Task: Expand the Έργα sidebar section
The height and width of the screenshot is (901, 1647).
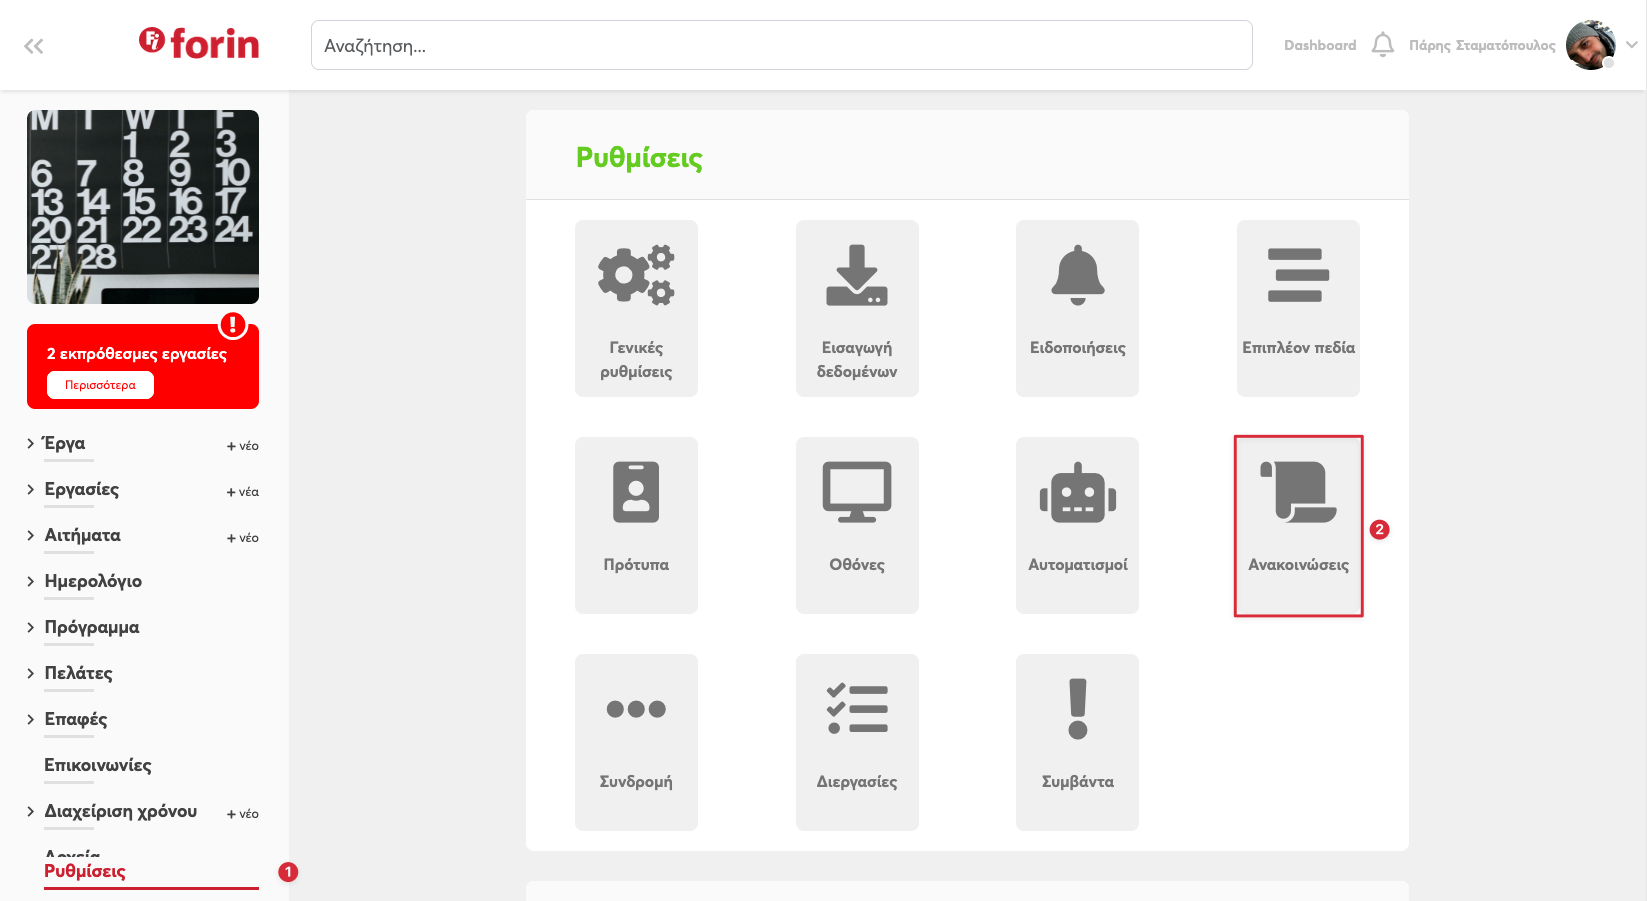Action: tap(31, 443)
